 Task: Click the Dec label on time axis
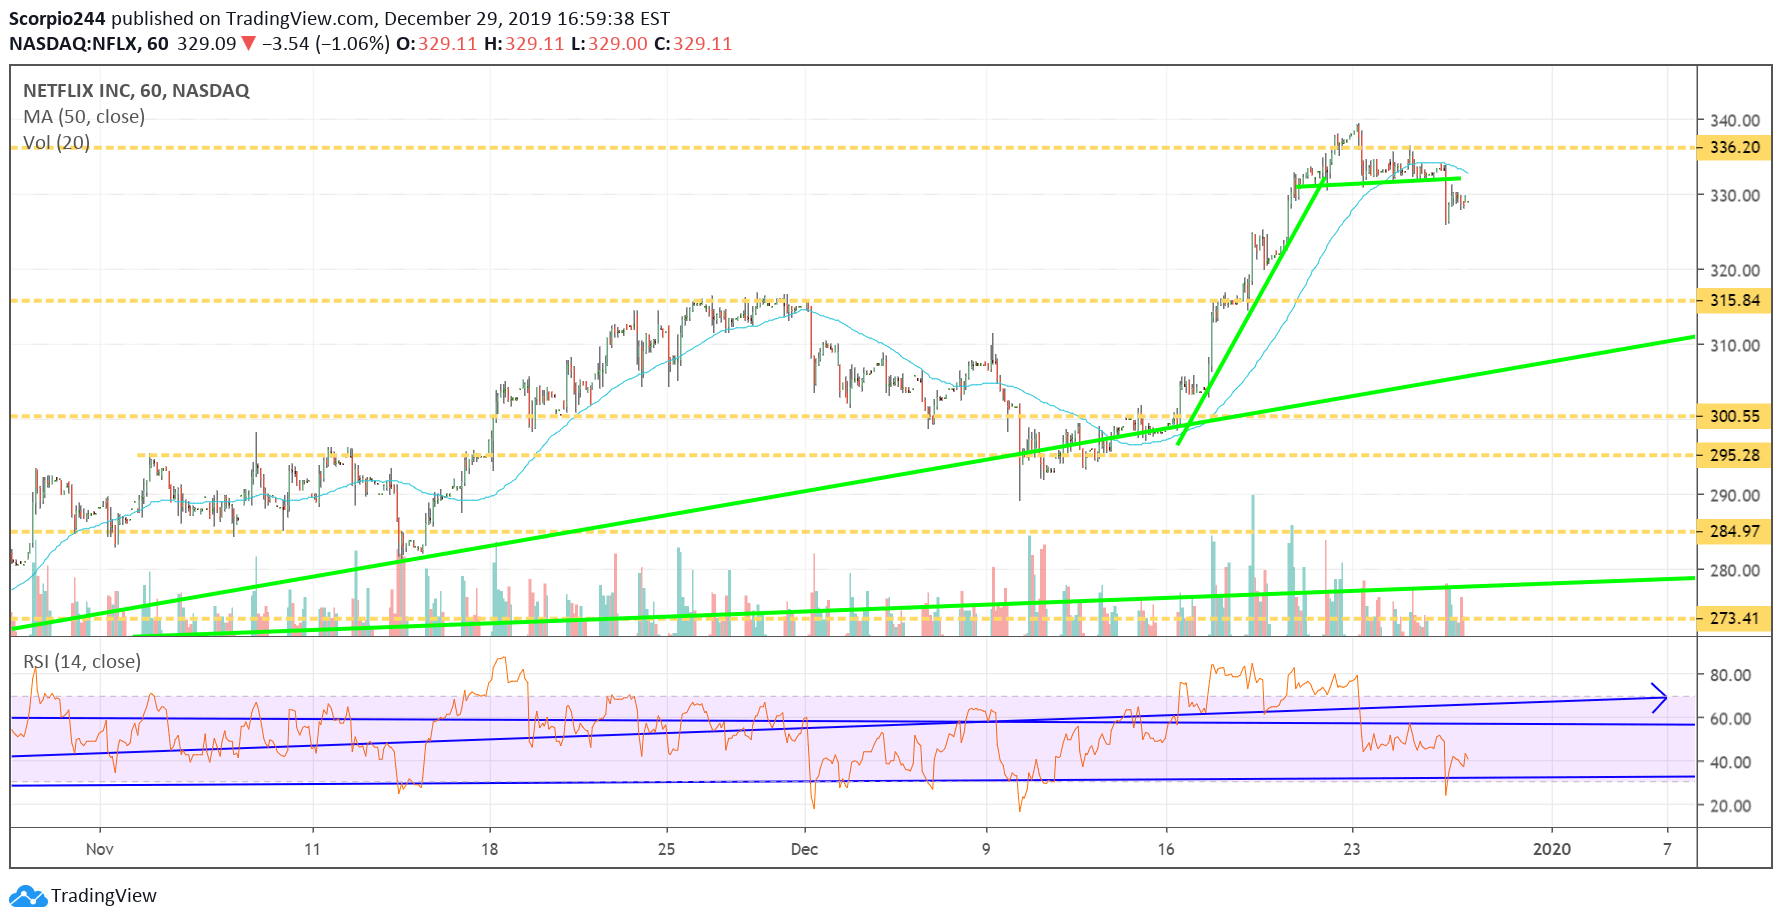[x=805, y=850]
